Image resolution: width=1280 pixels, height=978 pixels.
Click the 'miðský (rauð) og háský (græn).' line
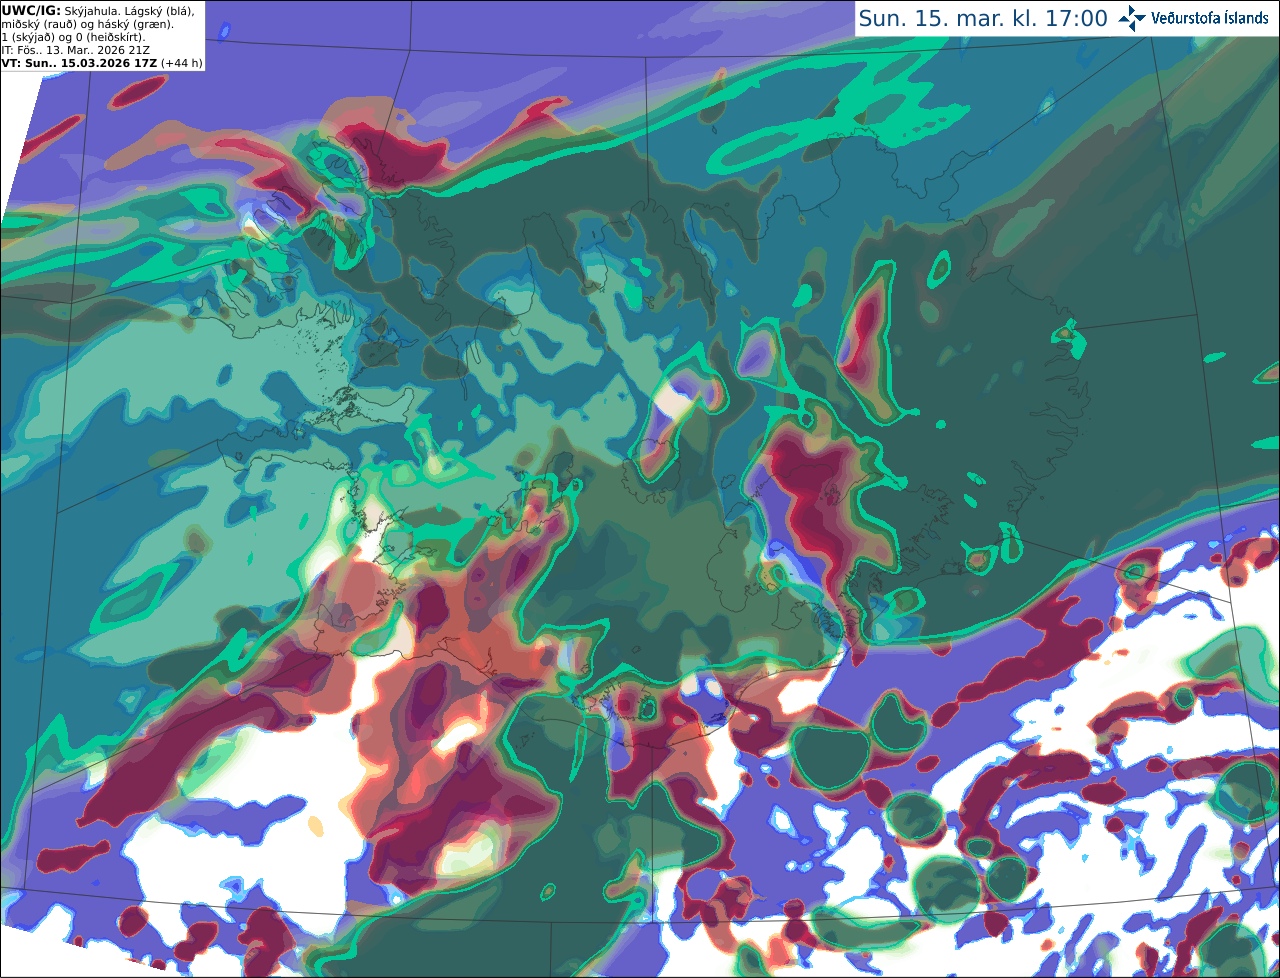click(x=87, y=24)
